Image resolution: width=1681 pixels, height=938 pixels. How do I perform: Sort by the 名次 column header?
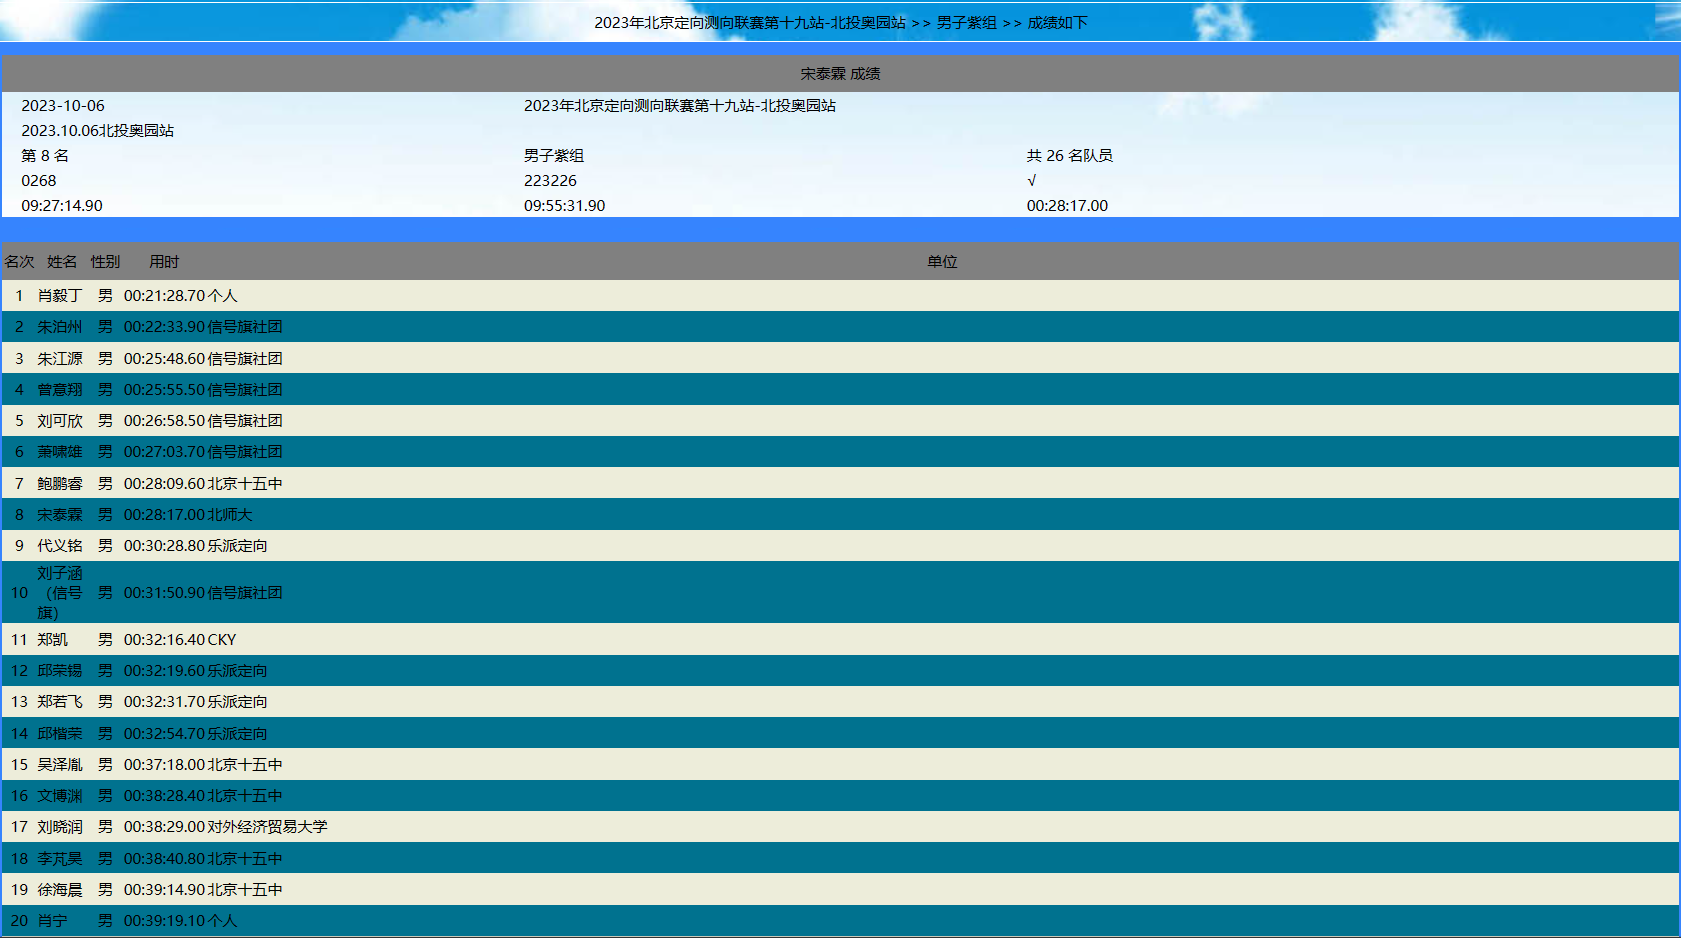[x=19, y=261]
